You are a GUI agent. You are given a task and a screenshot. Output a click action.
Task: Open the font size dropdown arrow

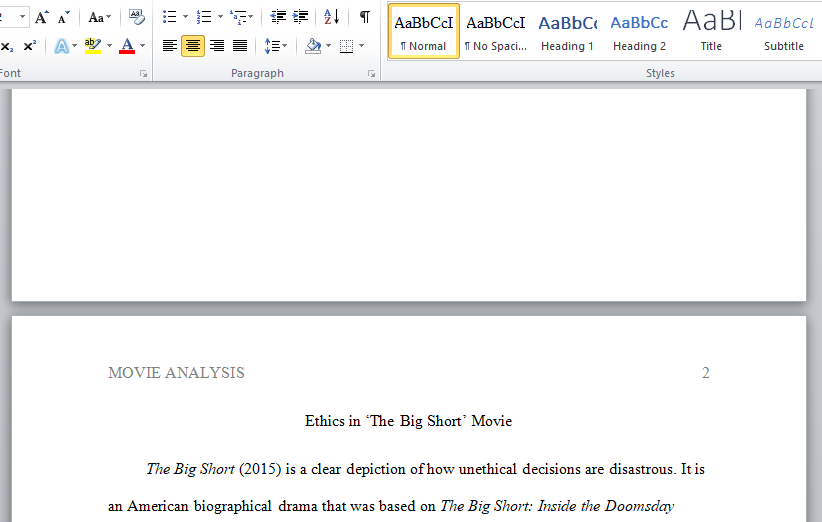point(22,17)
